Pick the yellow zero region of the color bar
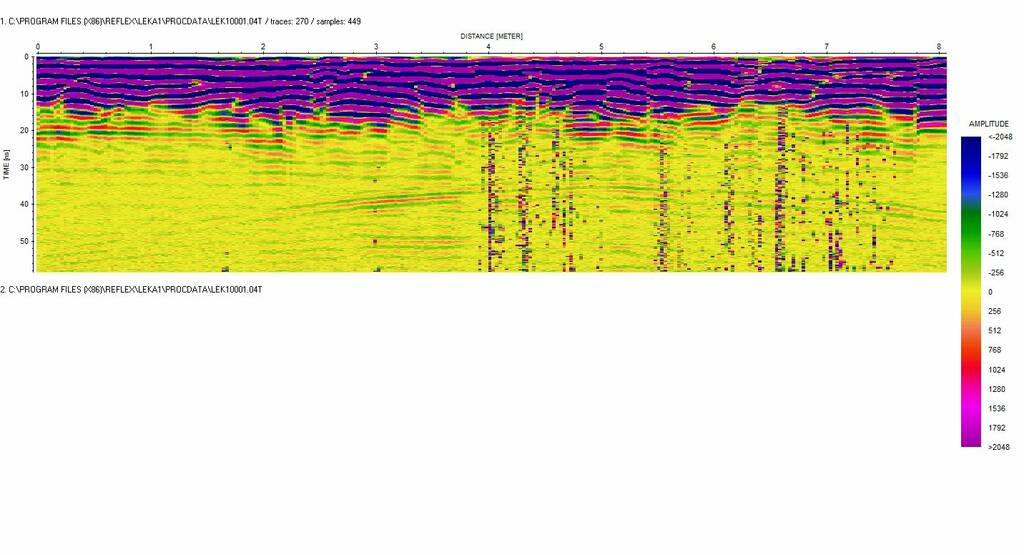This screenshot has width=1024, height=555. pyautogui.click(x=970, y=291)
